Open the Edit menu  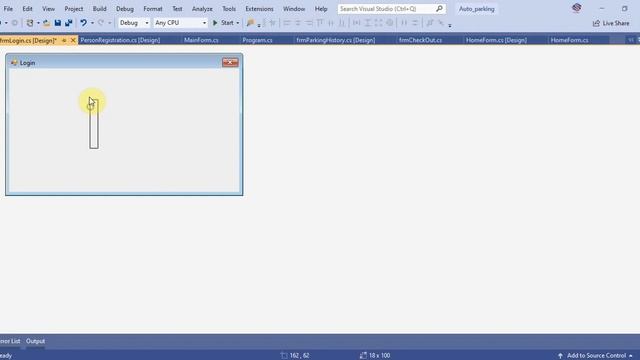(27, 9)
